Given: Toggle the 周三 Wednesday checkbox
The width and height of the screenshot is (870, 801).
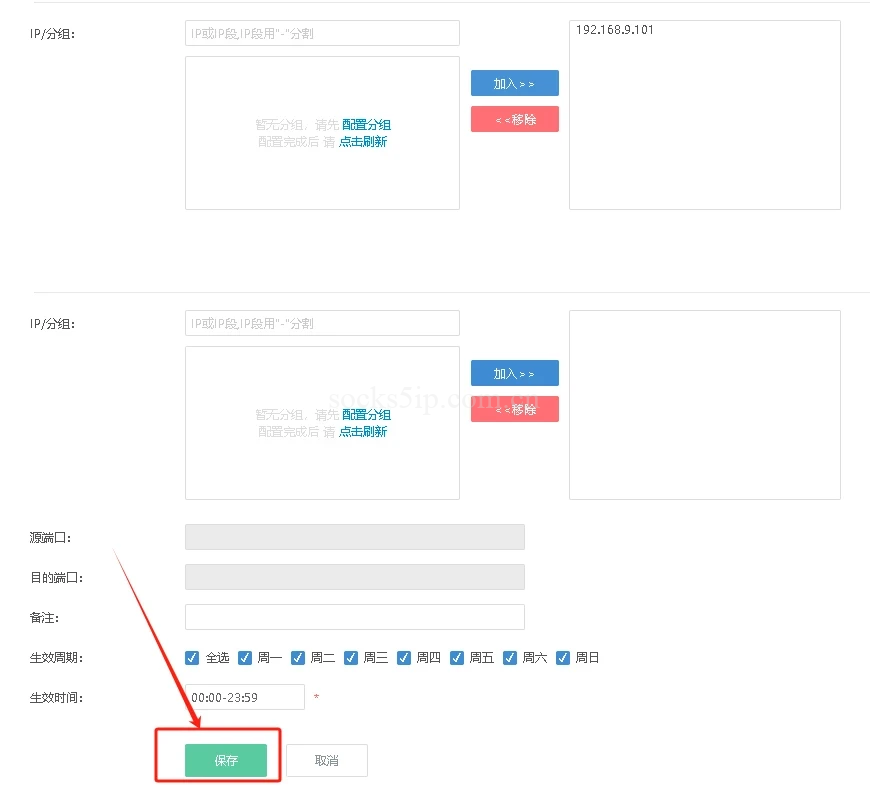Looking at the screenshot, I should 351,658.
